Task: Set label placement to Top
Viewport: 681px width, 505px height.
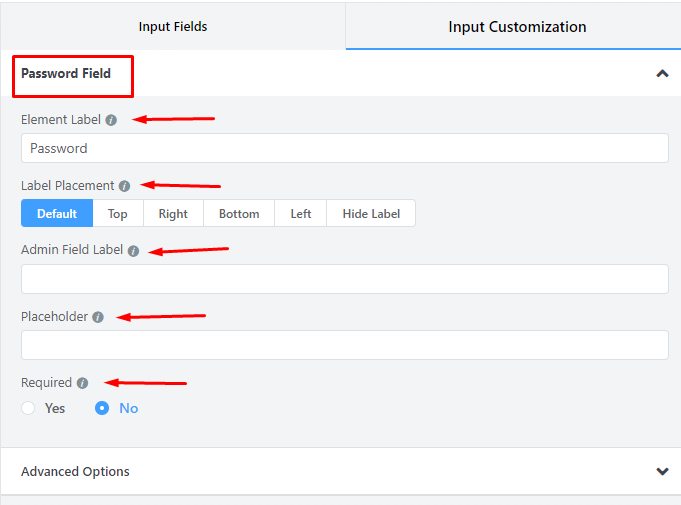Action: coord(118,214)
